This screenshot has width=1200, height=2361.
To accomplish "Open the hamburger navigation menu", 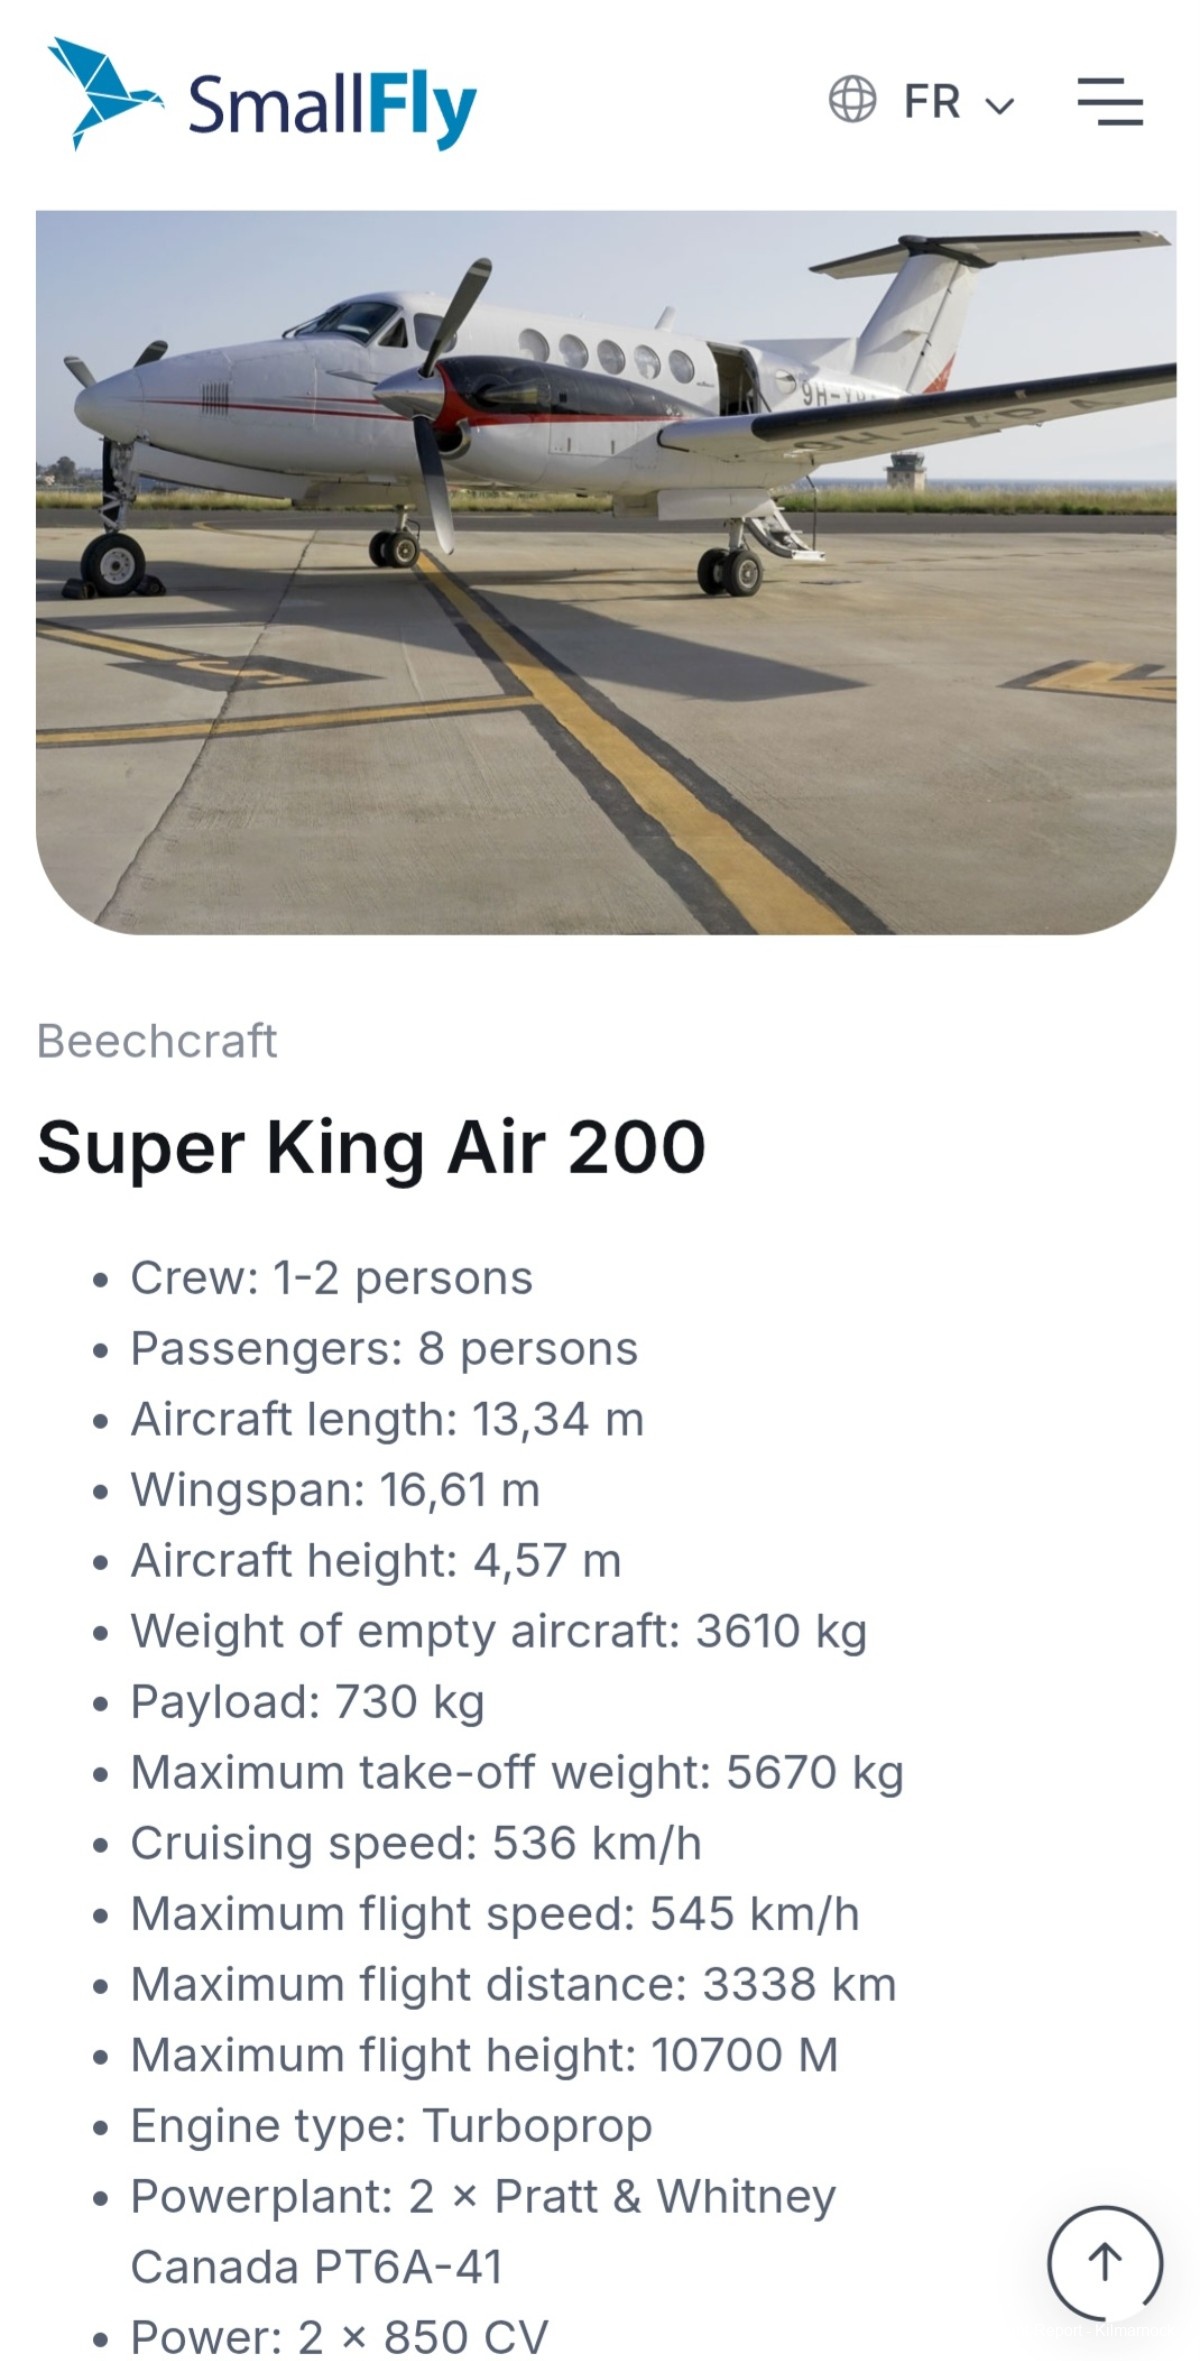I will click(1110, 101).
